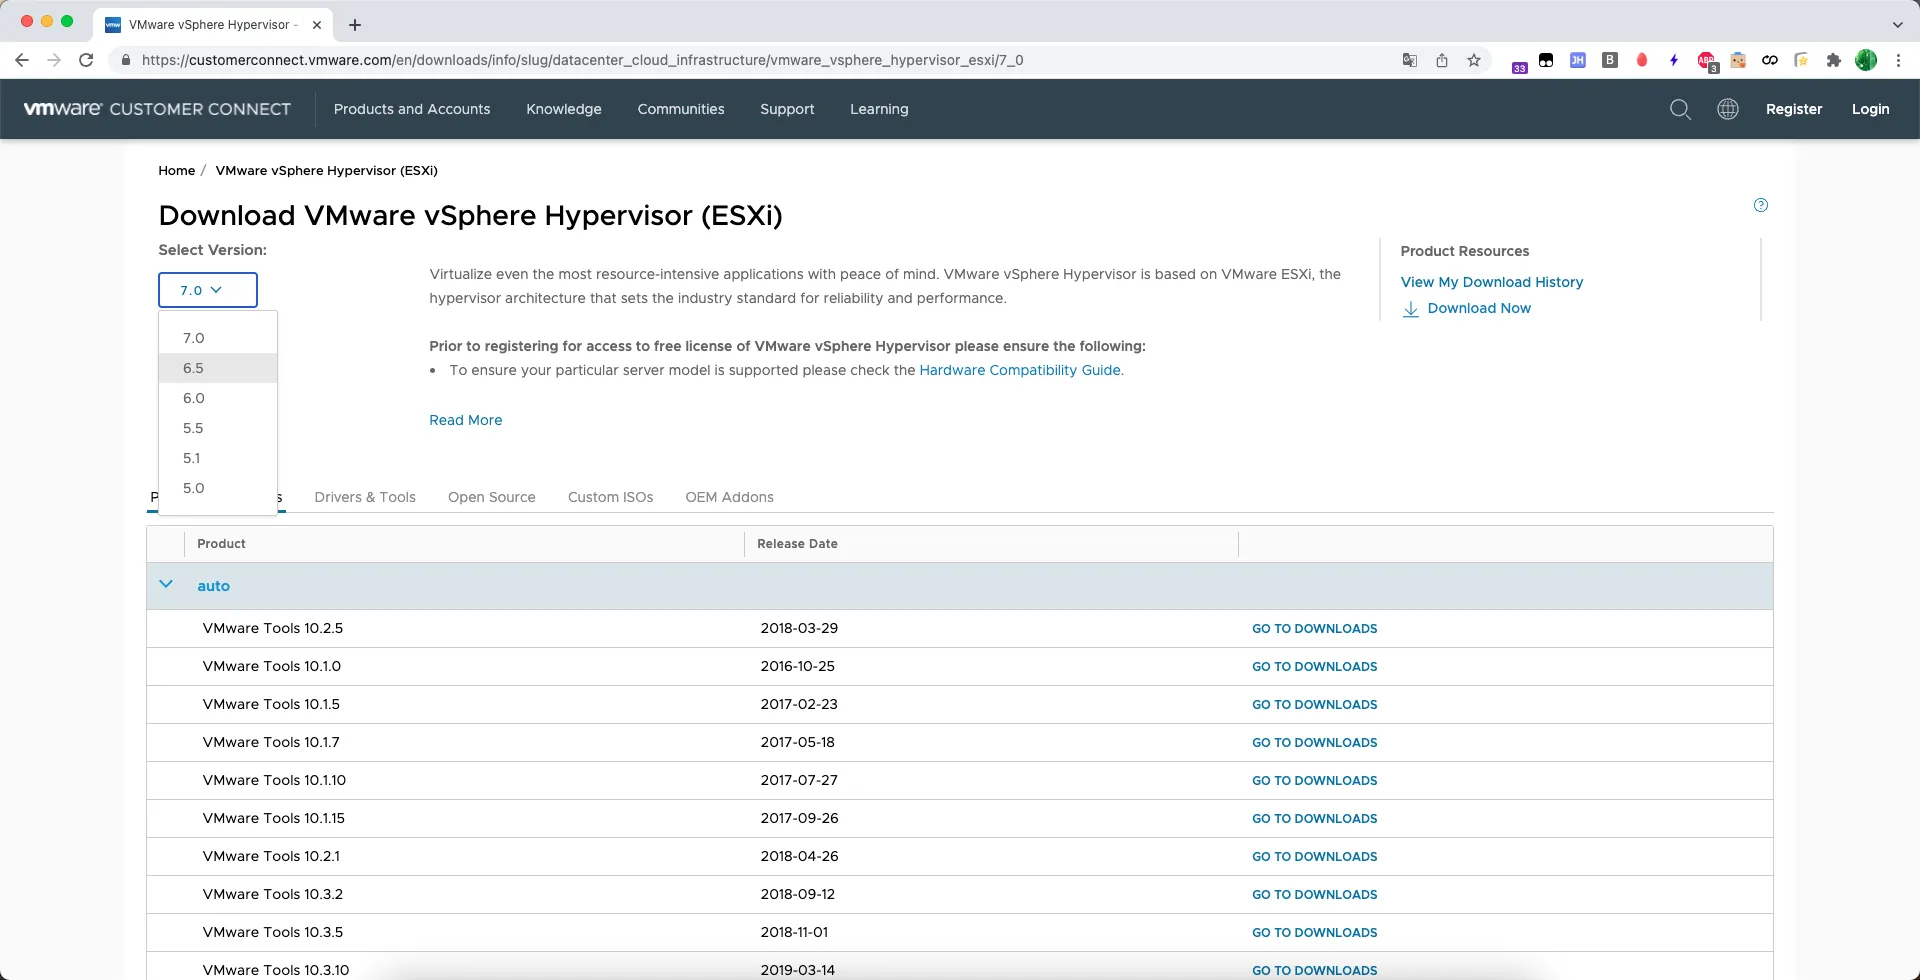Switch to Custom ISOs tab

click(x=610, y=497)
